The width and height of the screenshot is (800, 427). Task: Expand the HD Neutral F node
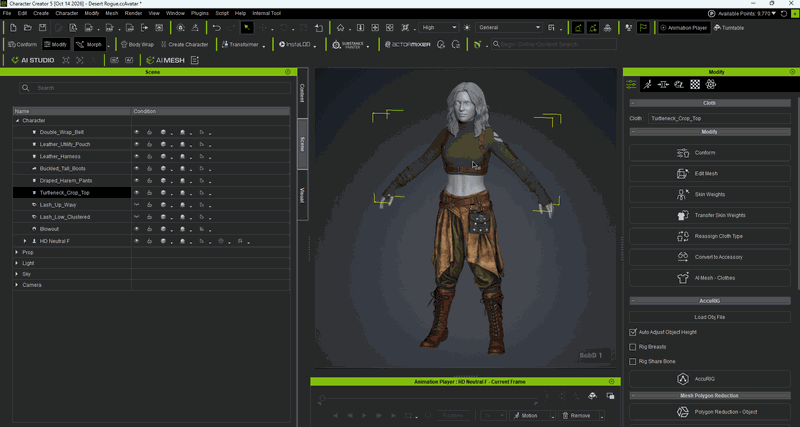point(24,241)
